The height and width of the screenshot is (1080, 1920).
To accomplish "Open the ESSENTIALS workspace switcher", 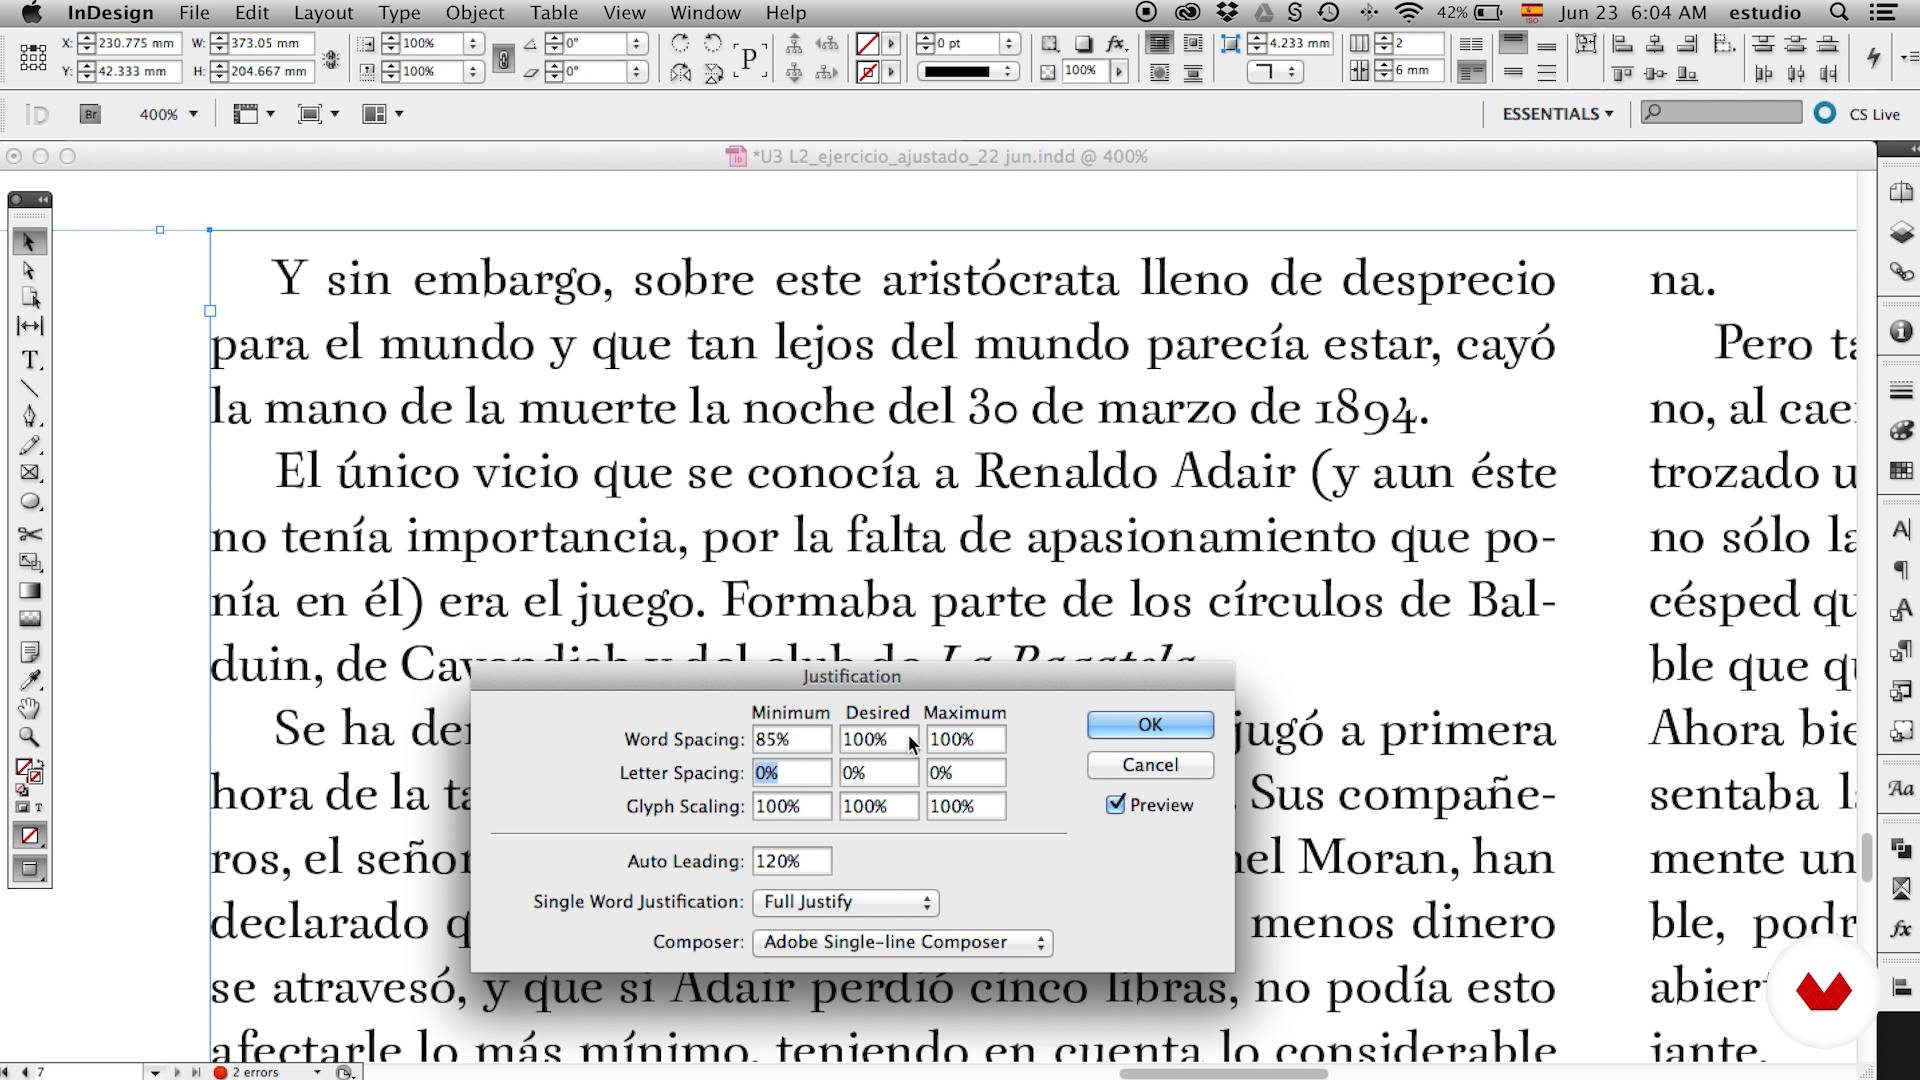I will tap(1558, 114).
